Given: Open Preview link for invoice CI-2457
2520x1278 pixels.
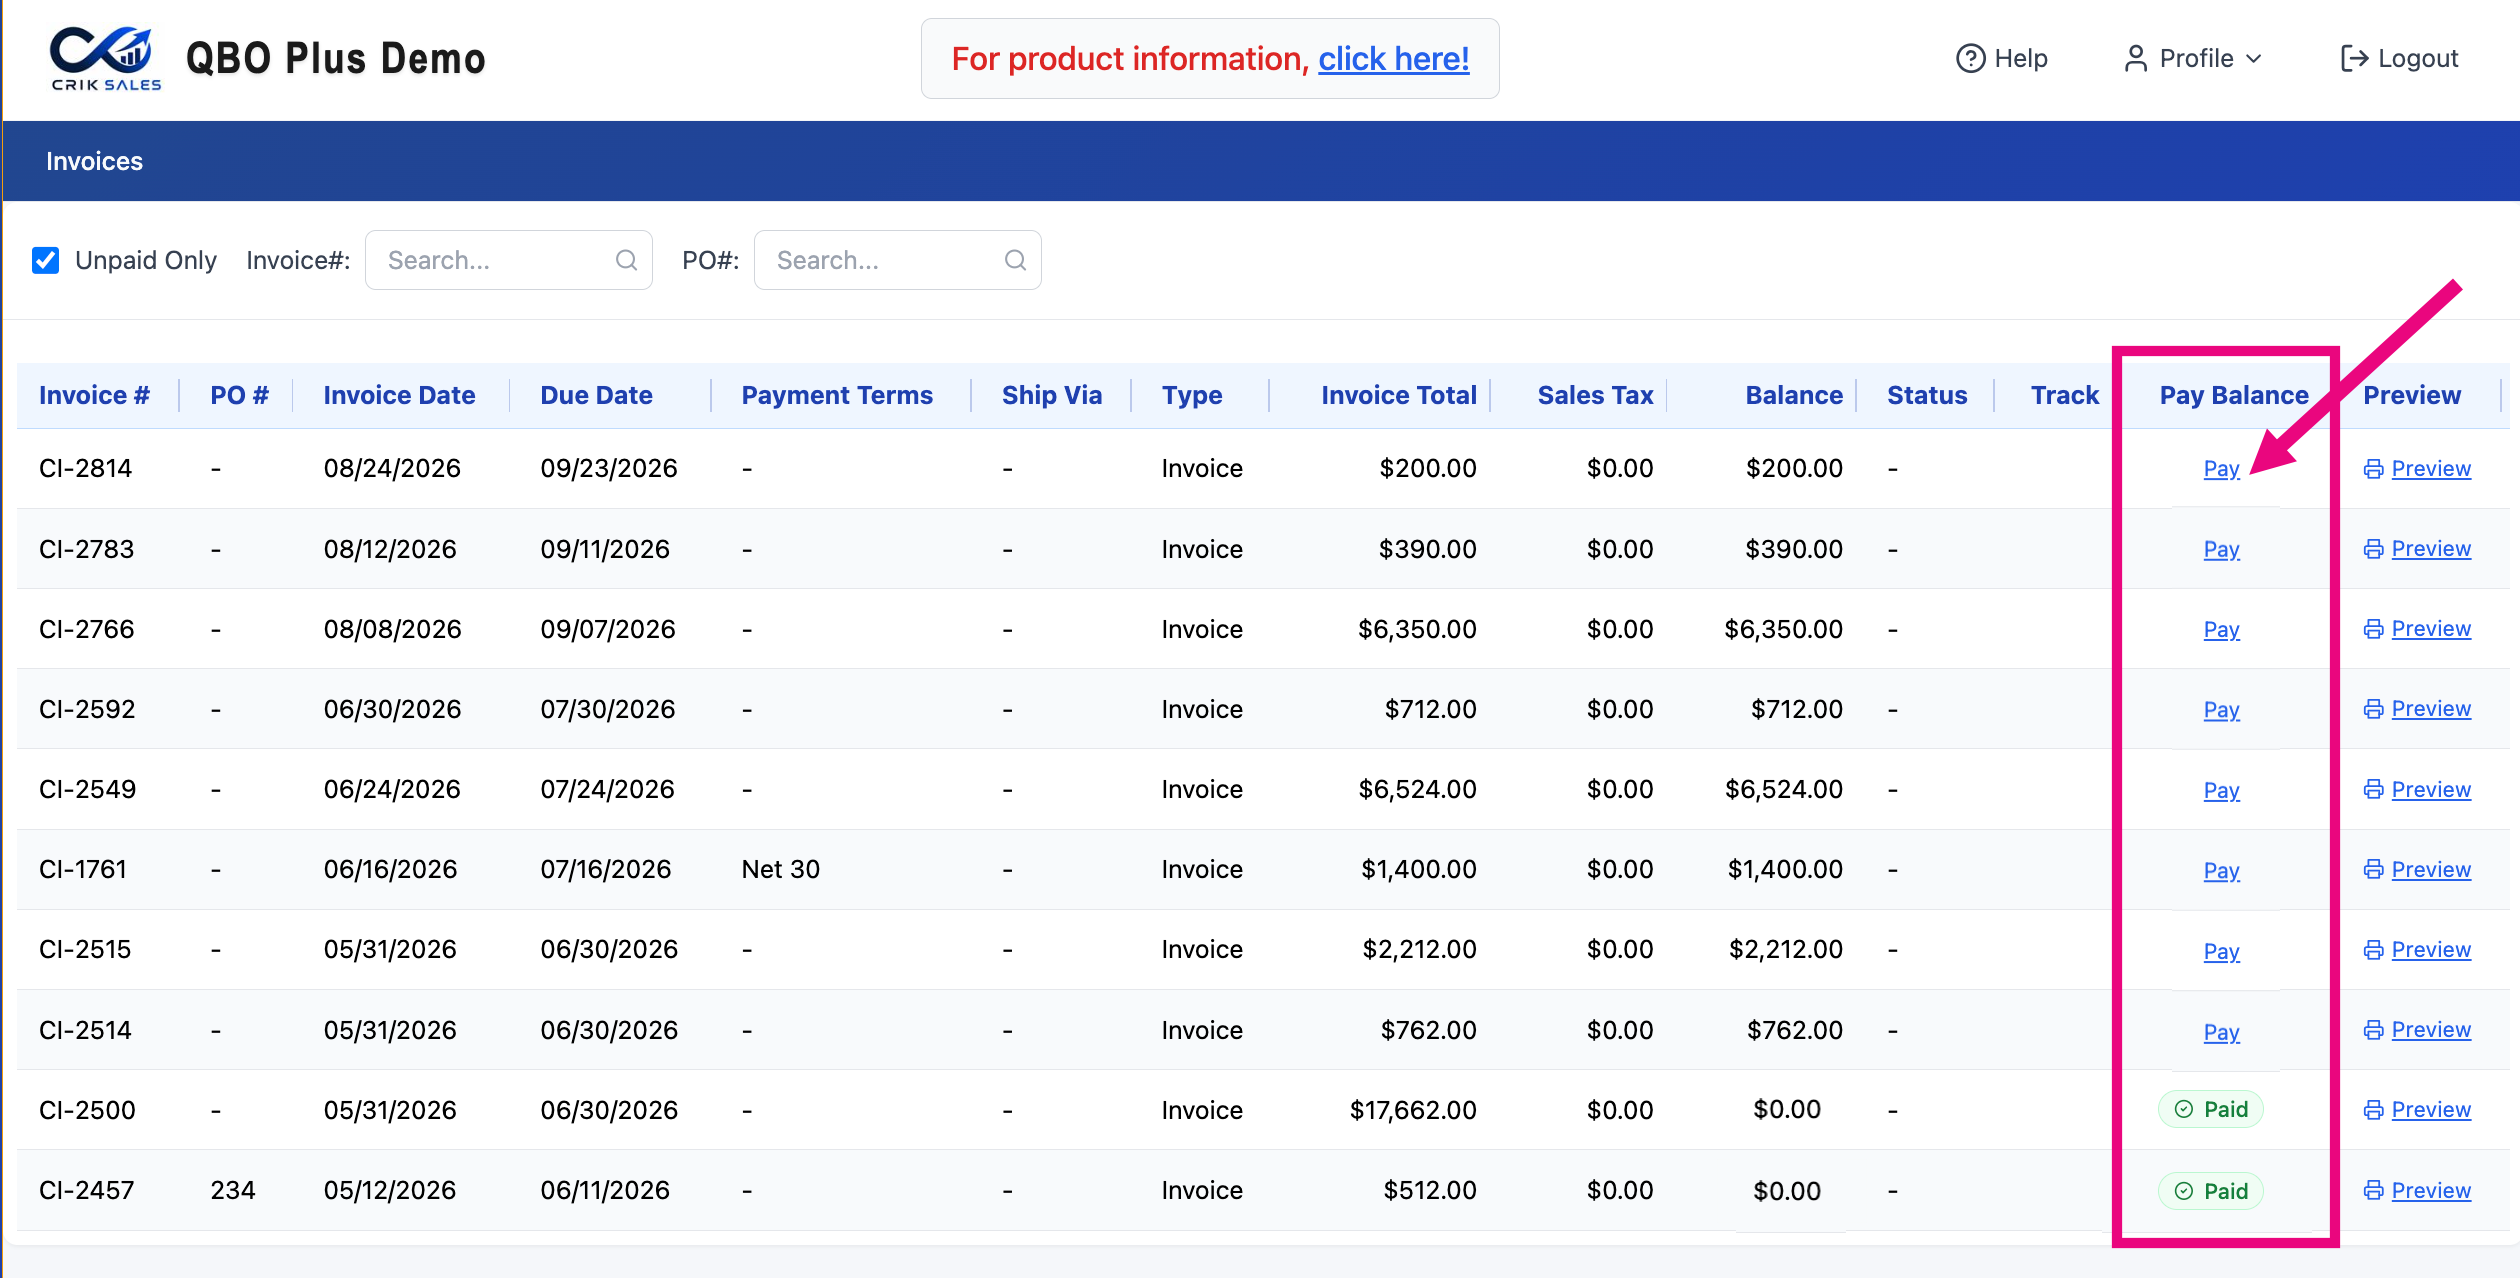Looking at the screenshot, I should click(x=2431, y=1191).
